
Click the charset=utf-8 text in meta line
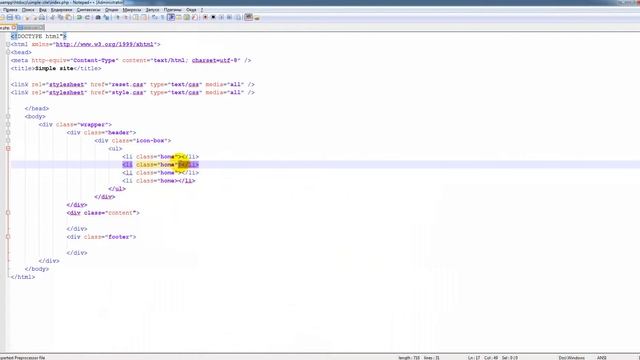(215, 60)
